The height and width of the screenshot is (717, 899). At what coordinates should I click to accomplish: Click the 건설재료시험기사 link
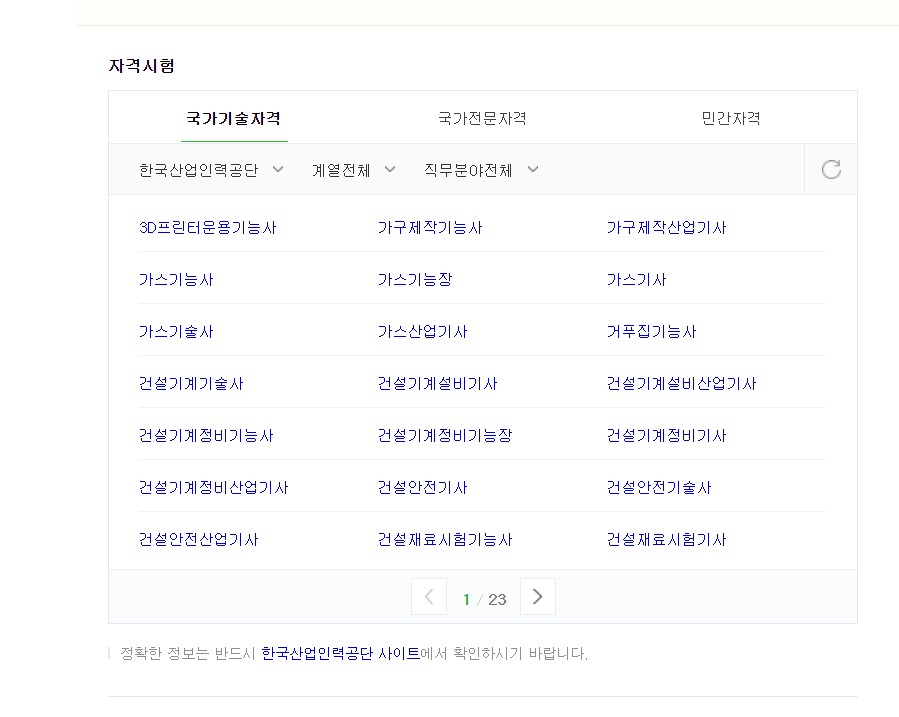coord(666,539)
